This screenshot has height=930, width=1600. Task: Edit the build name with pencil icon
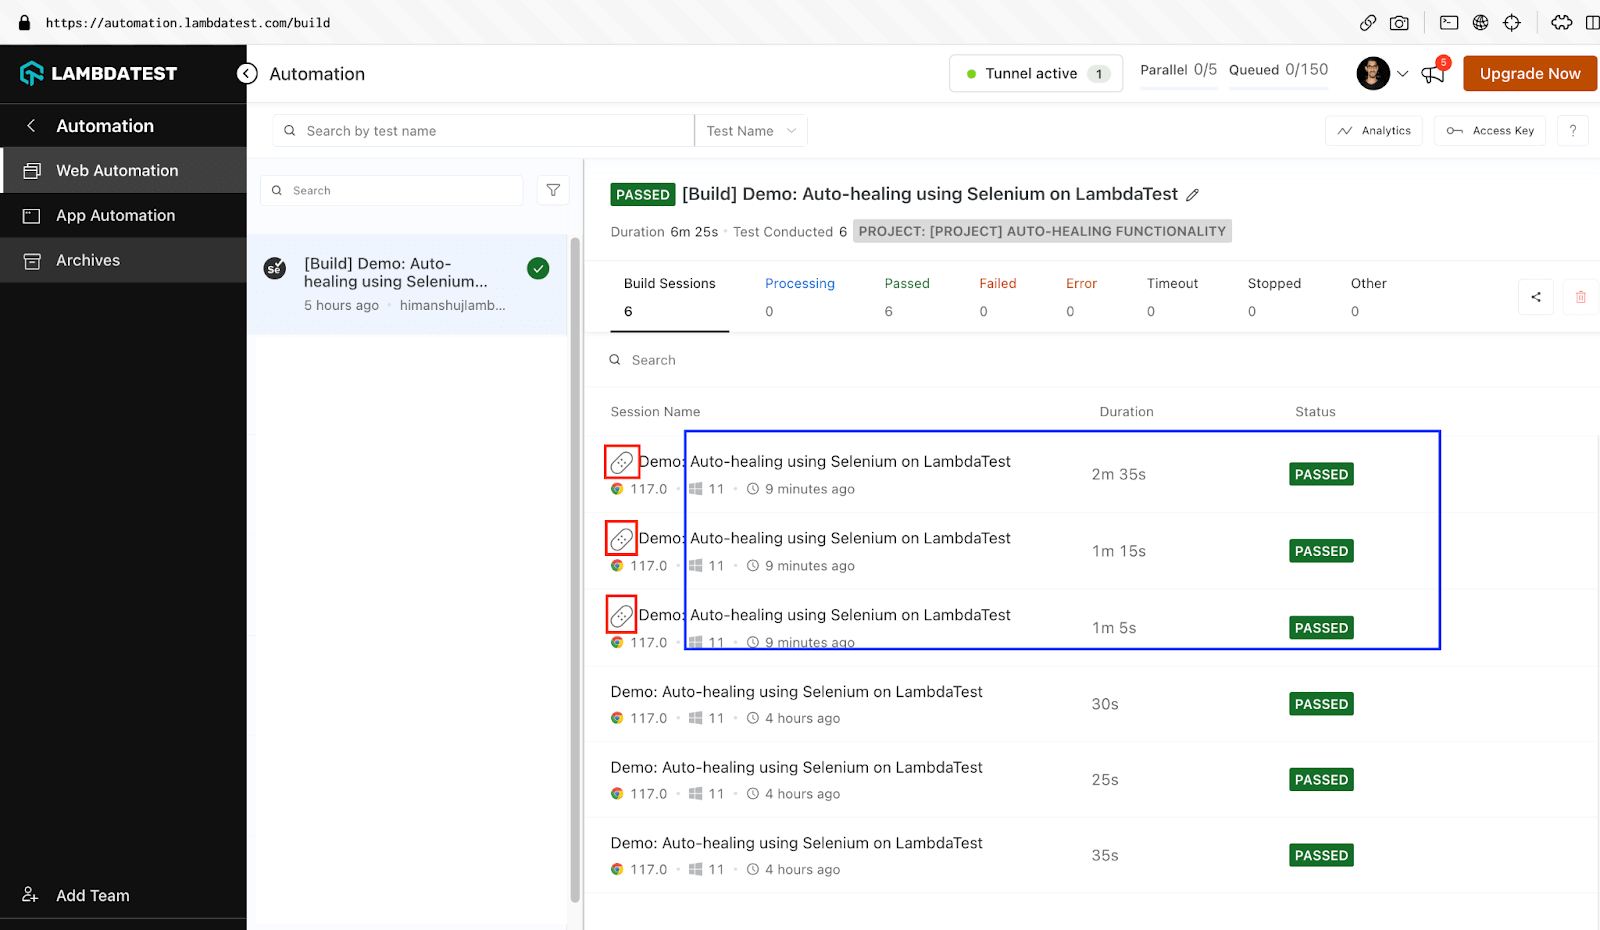[x=1193, y=194]
